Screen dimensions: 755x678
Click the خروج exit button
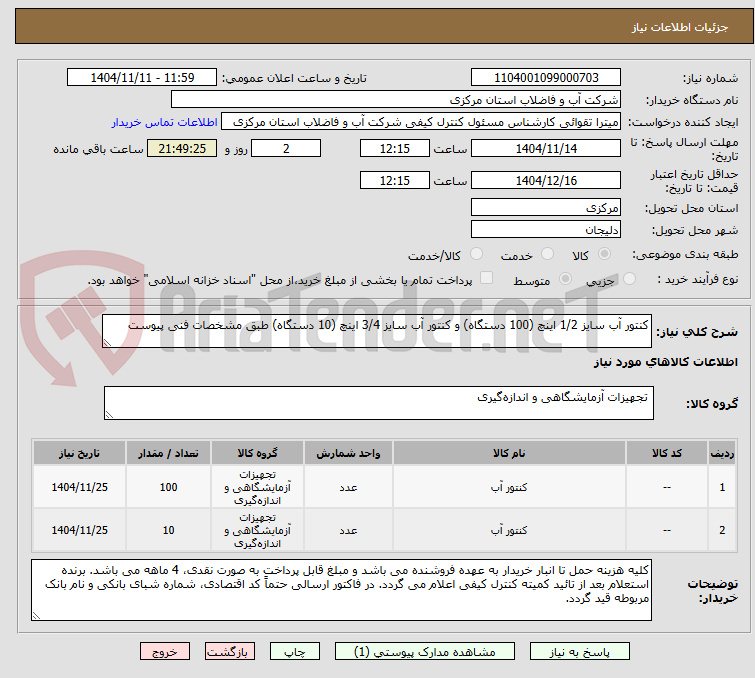coord(165,652)
